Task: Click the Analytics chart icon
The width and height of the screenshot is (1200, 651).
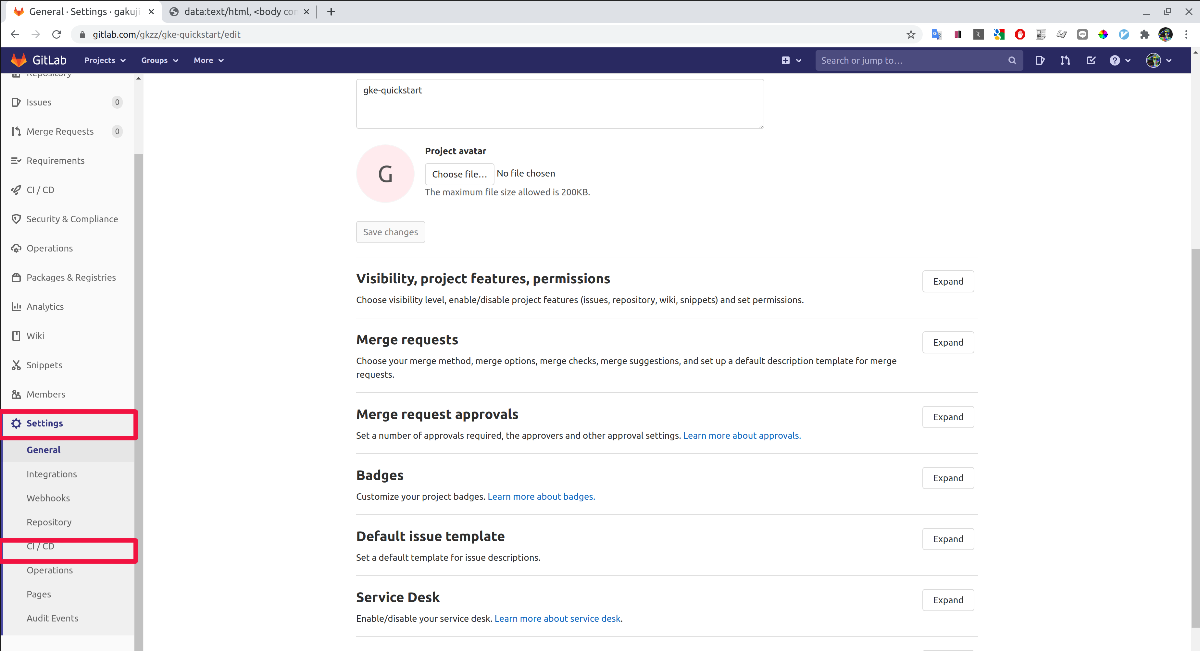Action: pyautogui.click(x=16, y=307)
